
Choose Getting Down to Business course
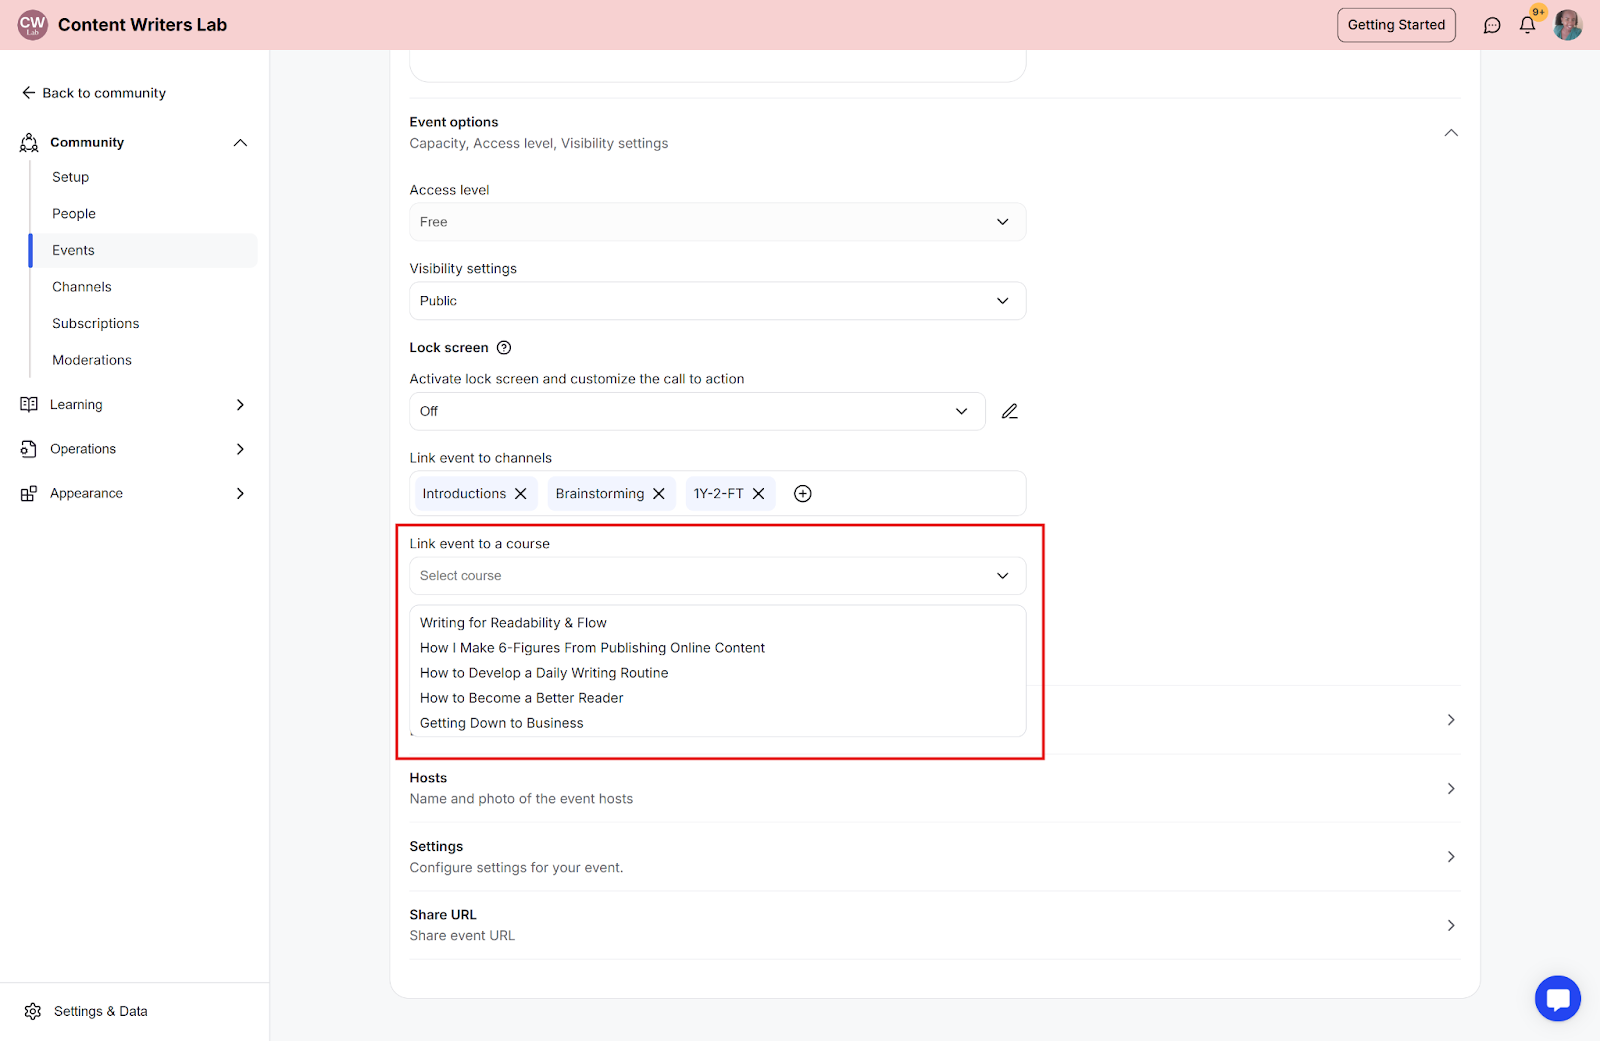(x=501, y=723)
